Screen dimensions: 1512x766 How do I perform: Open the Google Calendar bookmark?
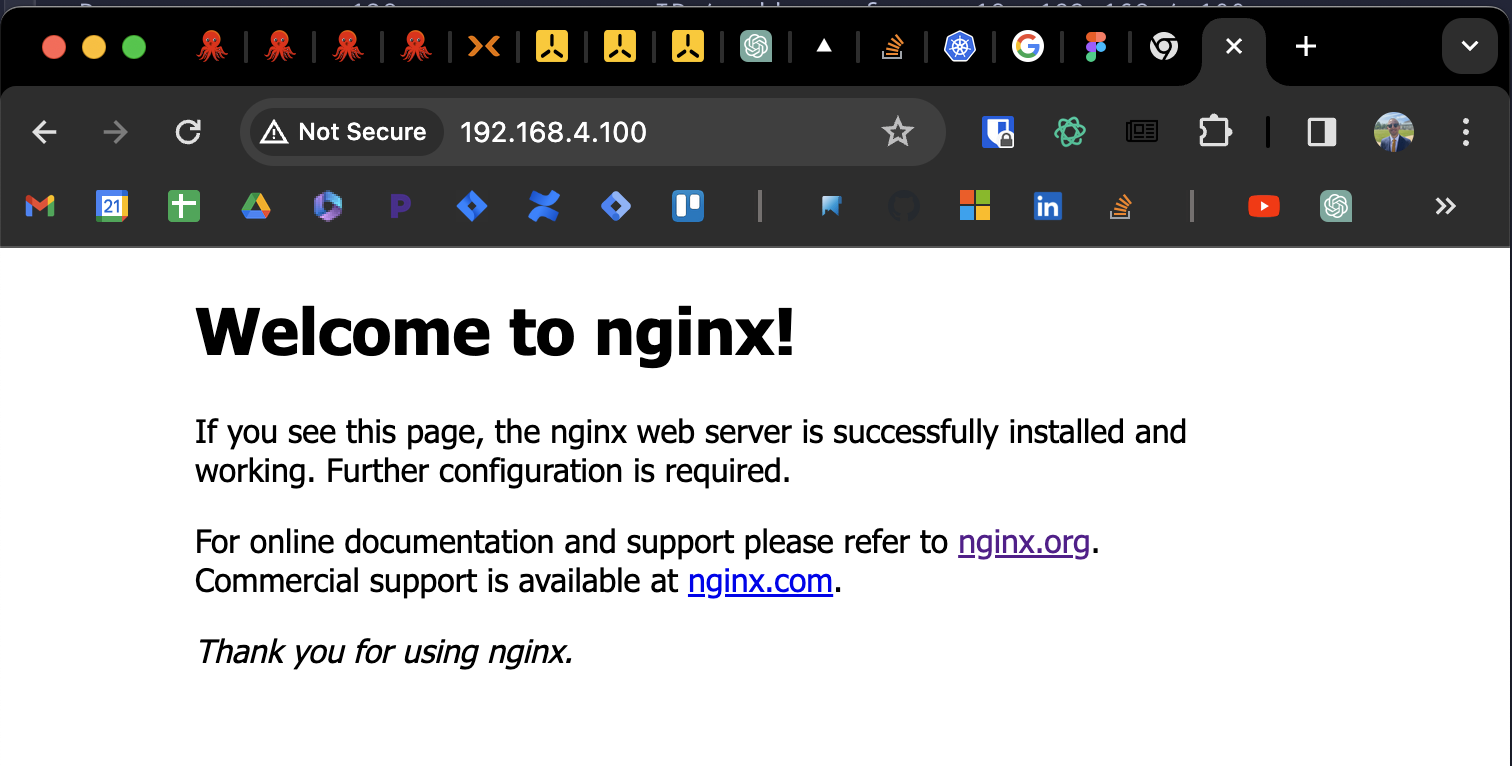pyautogui.click(x=112, y=206)
